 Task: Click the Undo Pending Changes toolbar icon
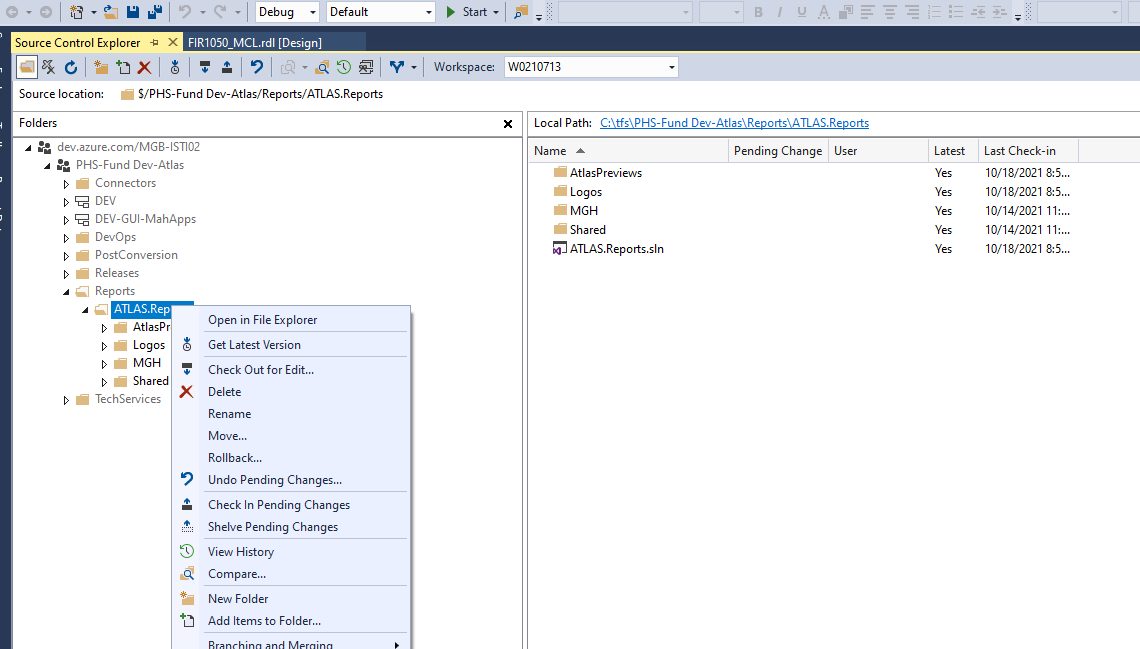click(257, 67)
